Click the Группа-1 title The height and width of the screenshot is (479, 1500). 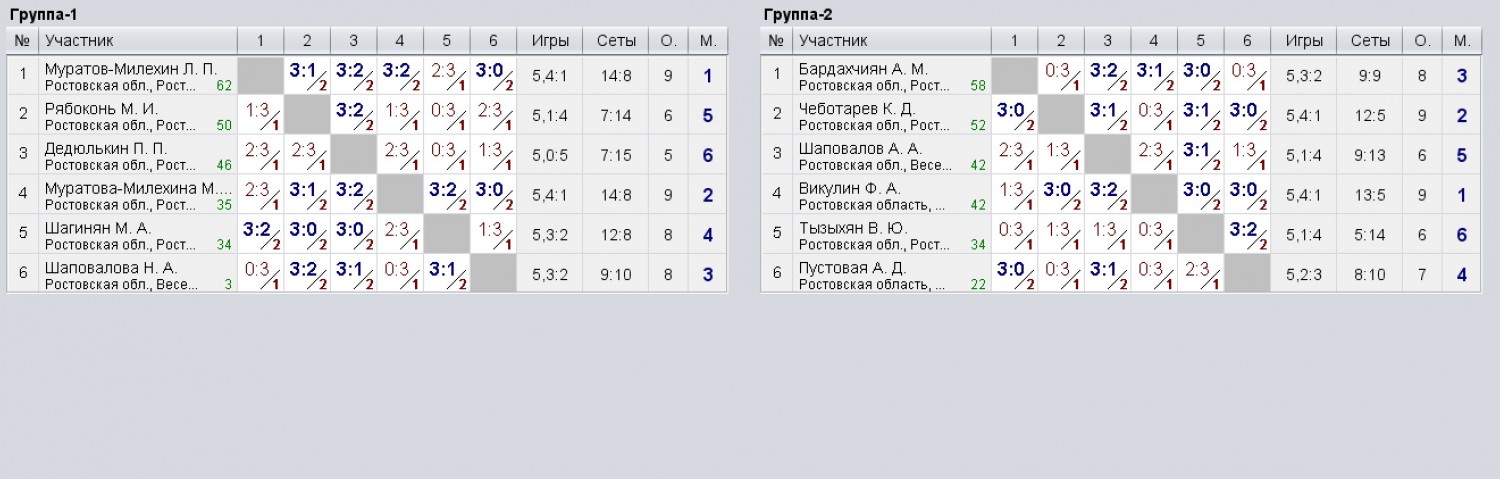click(x=43, y=15)
